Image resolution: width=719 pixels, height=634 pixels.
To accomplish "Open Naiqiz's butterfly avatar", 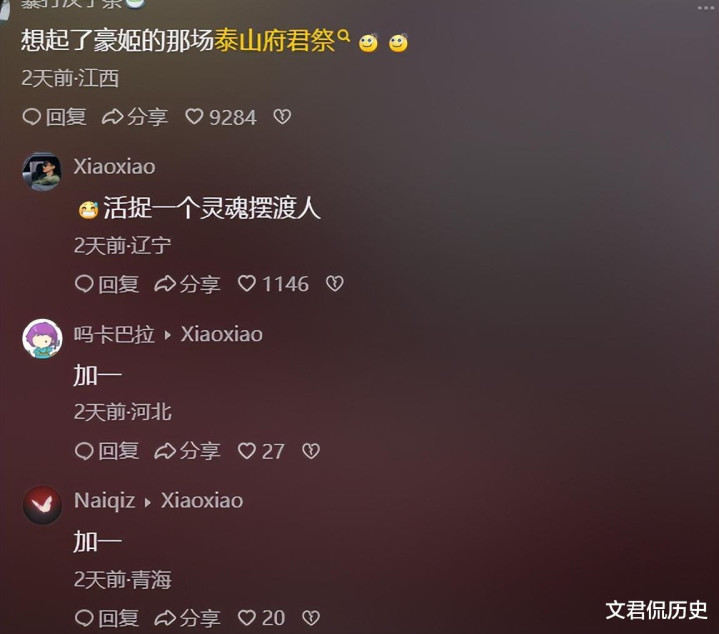I will click(42, 505).
